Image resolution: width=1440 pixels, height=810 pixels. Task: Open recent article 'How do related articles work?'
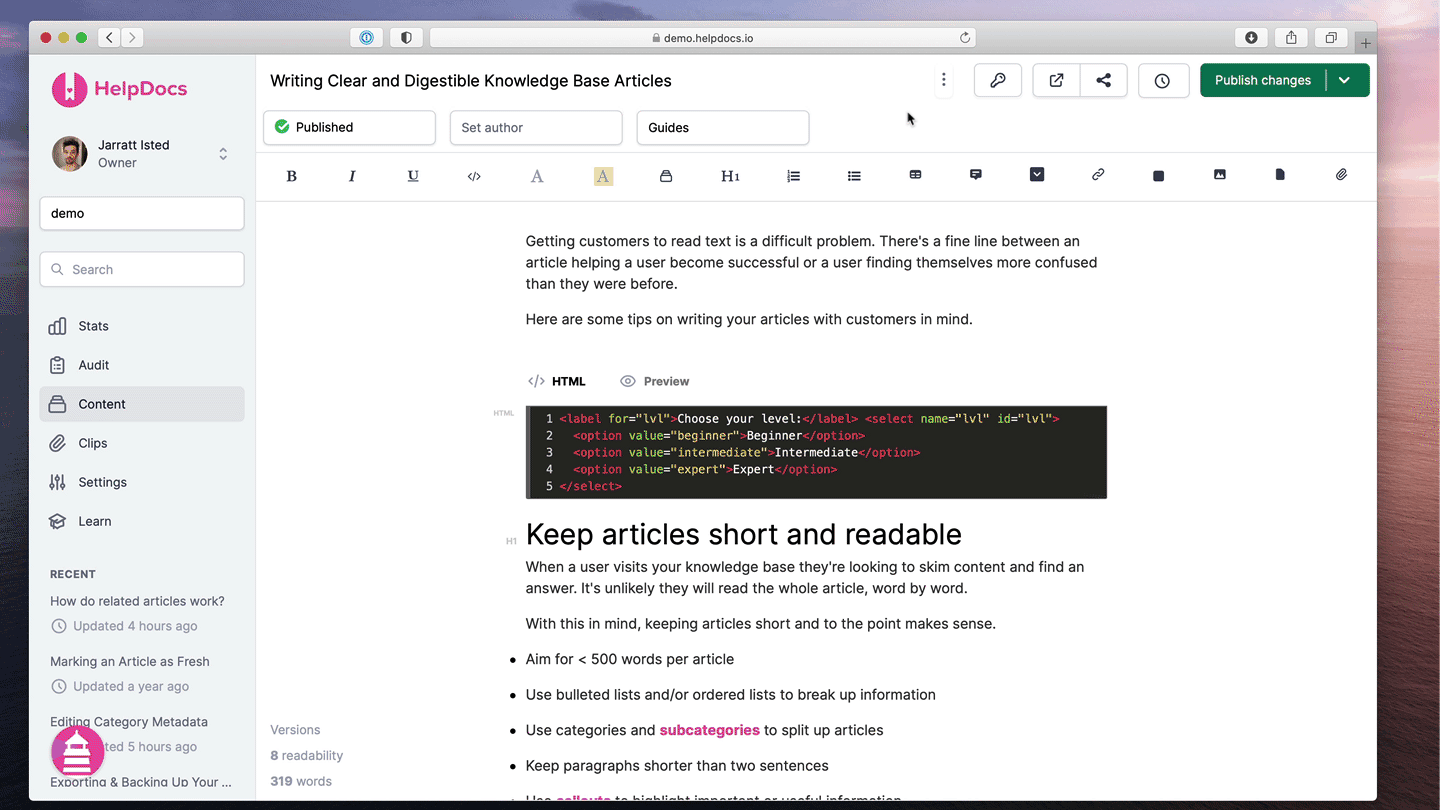[x=137, y=601]
